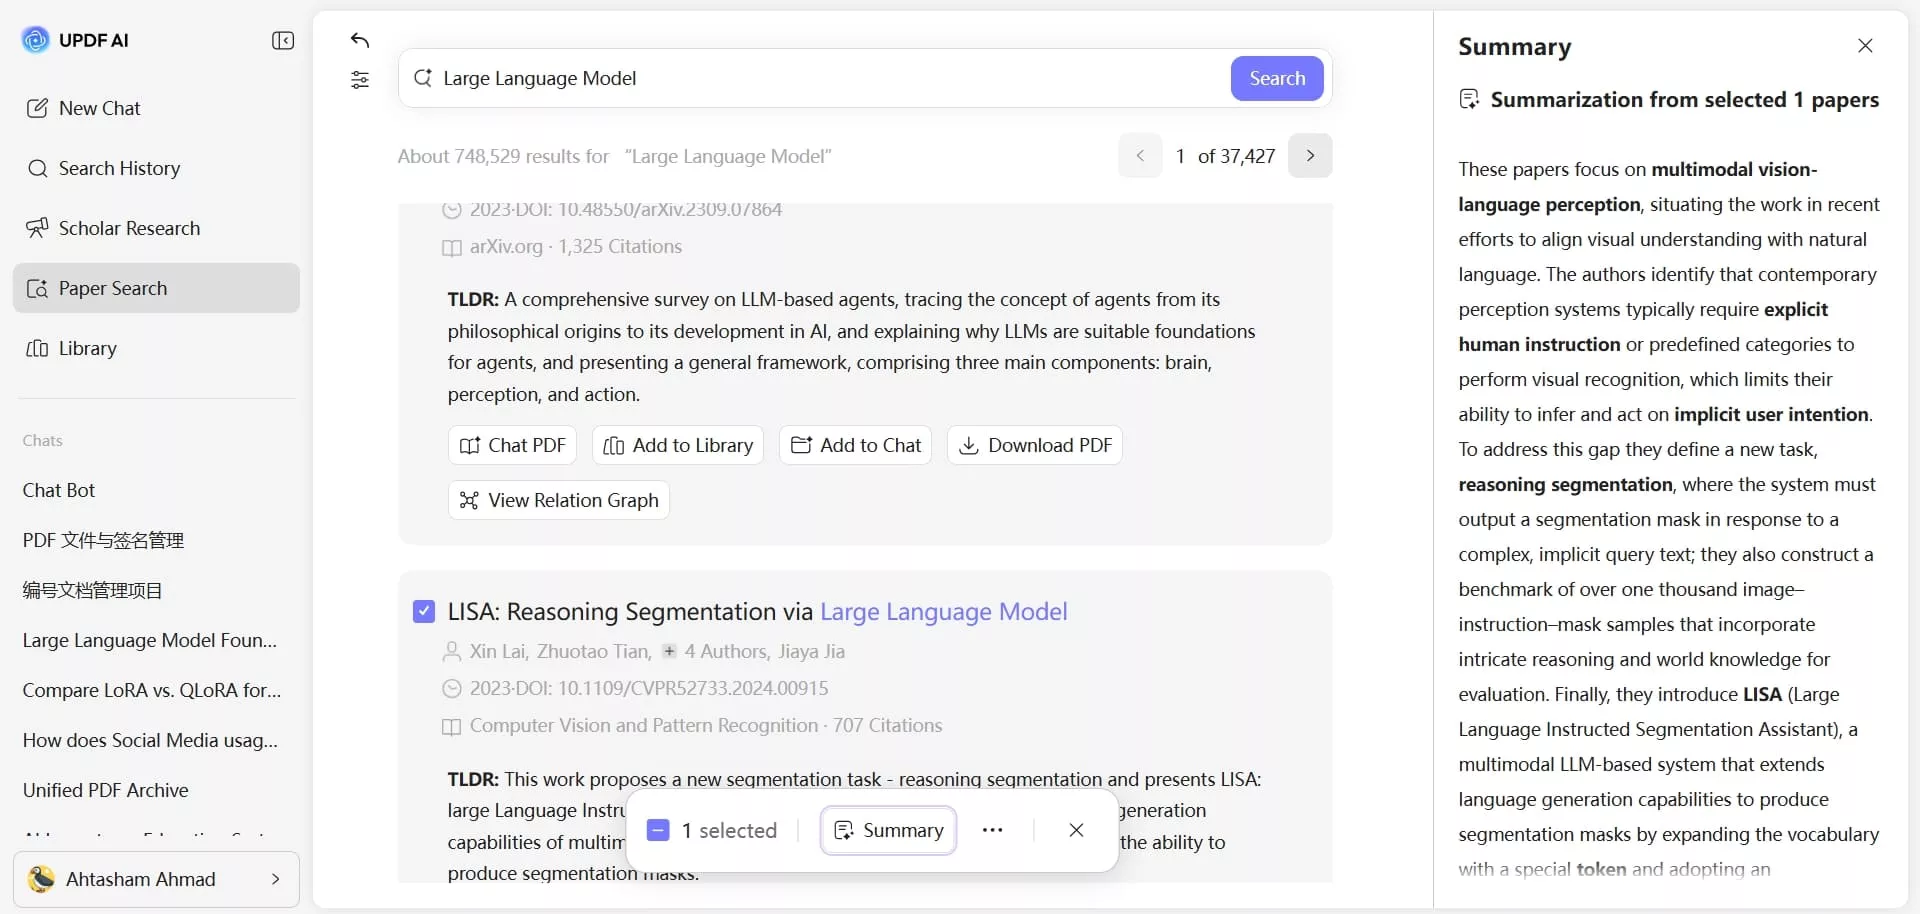The width and height of the screenshot is (1920, 914).
Task: Open the Library section
Action: (x=88, y=348)
